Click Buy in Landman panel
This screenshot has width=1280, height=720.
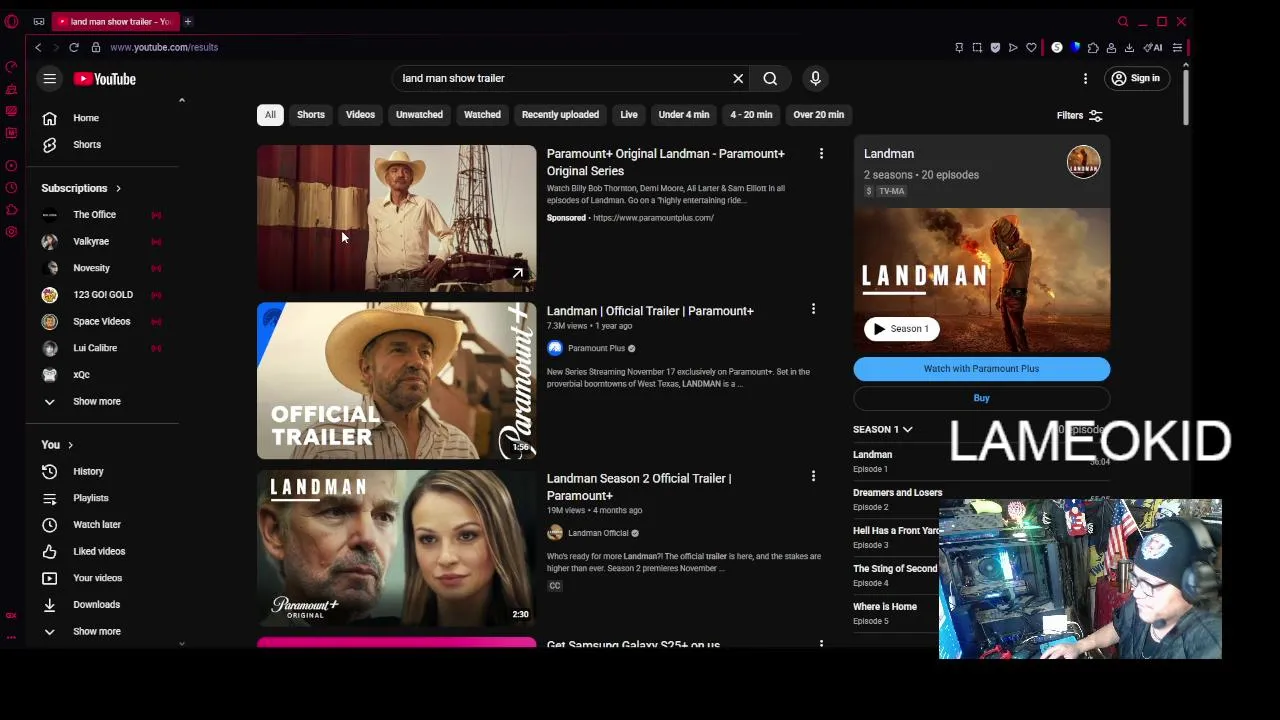pos(981,398)
